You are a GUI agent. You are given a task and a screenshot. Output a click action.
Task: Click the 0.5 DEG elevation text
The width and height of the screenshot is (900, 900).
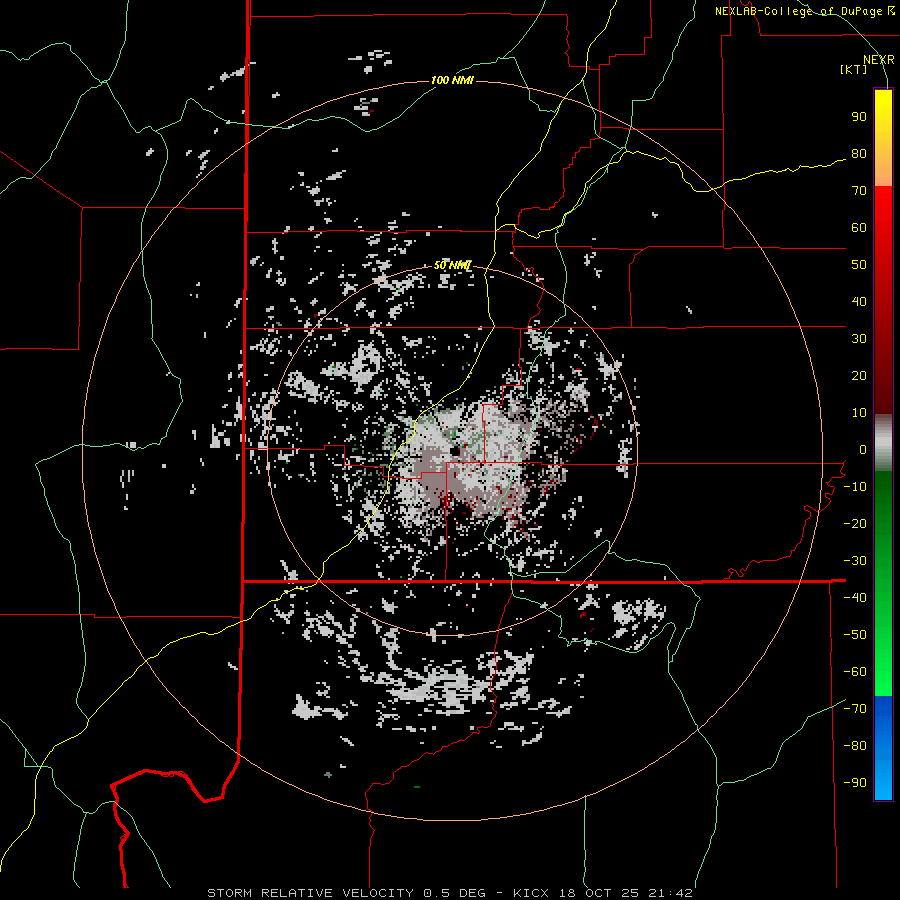coord(455,893)
